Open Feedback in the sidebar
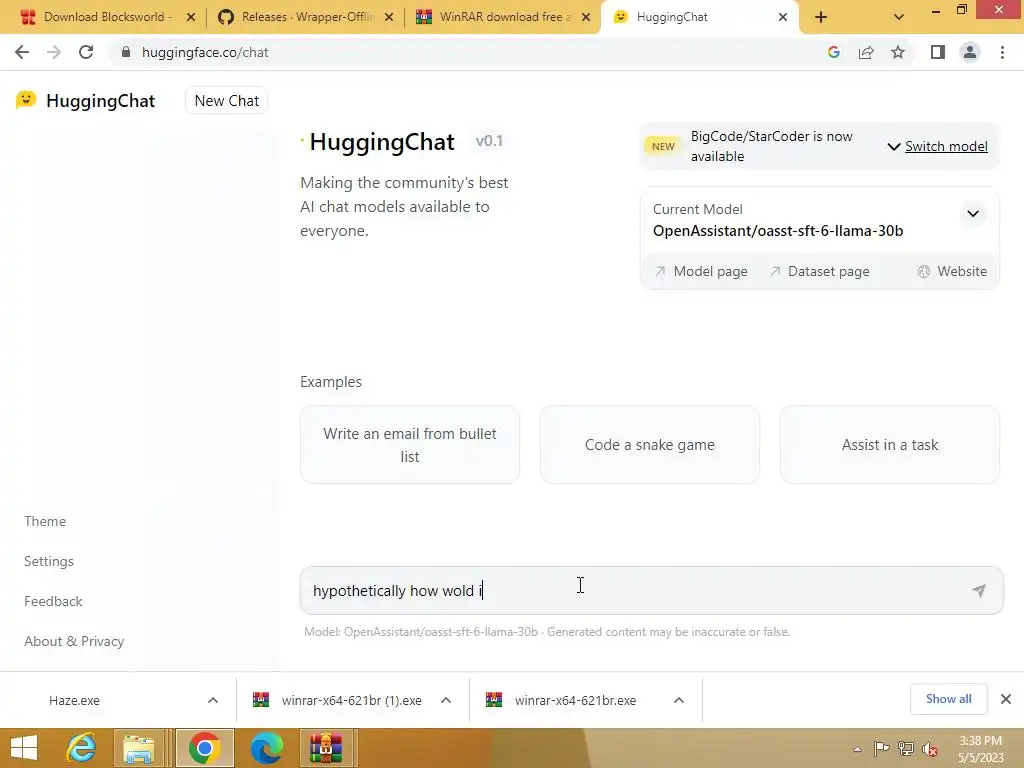Viewport: 1024px width, 768px height. click(54, 601)
